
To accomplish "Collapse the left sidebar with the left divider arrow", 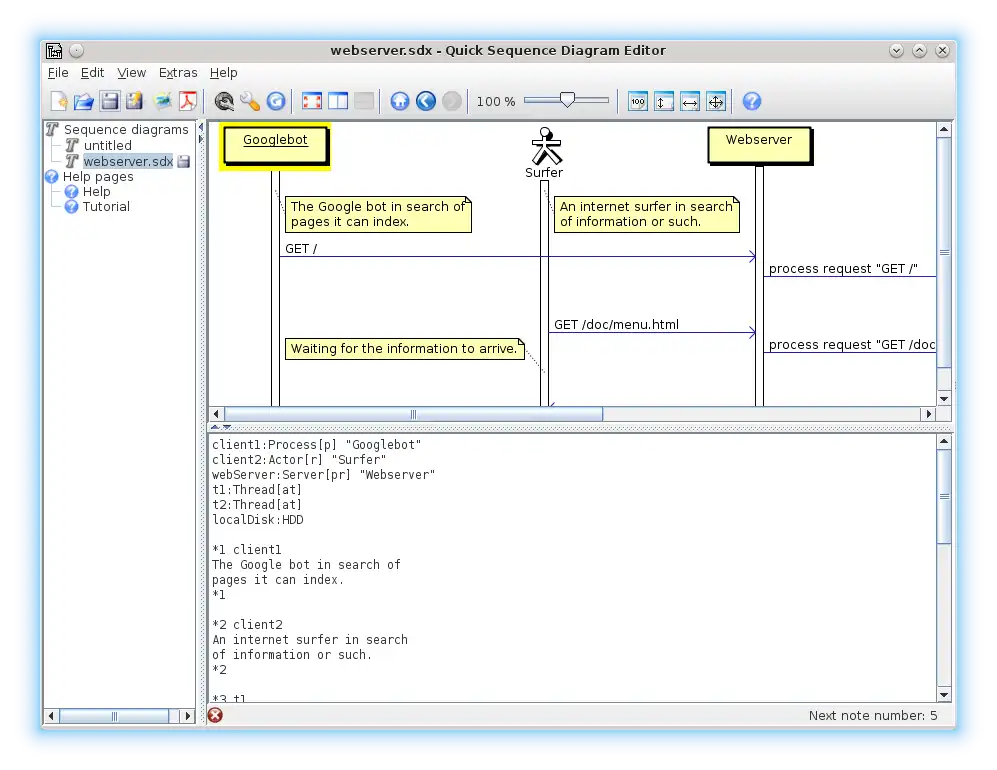I will tap(201, 127).
